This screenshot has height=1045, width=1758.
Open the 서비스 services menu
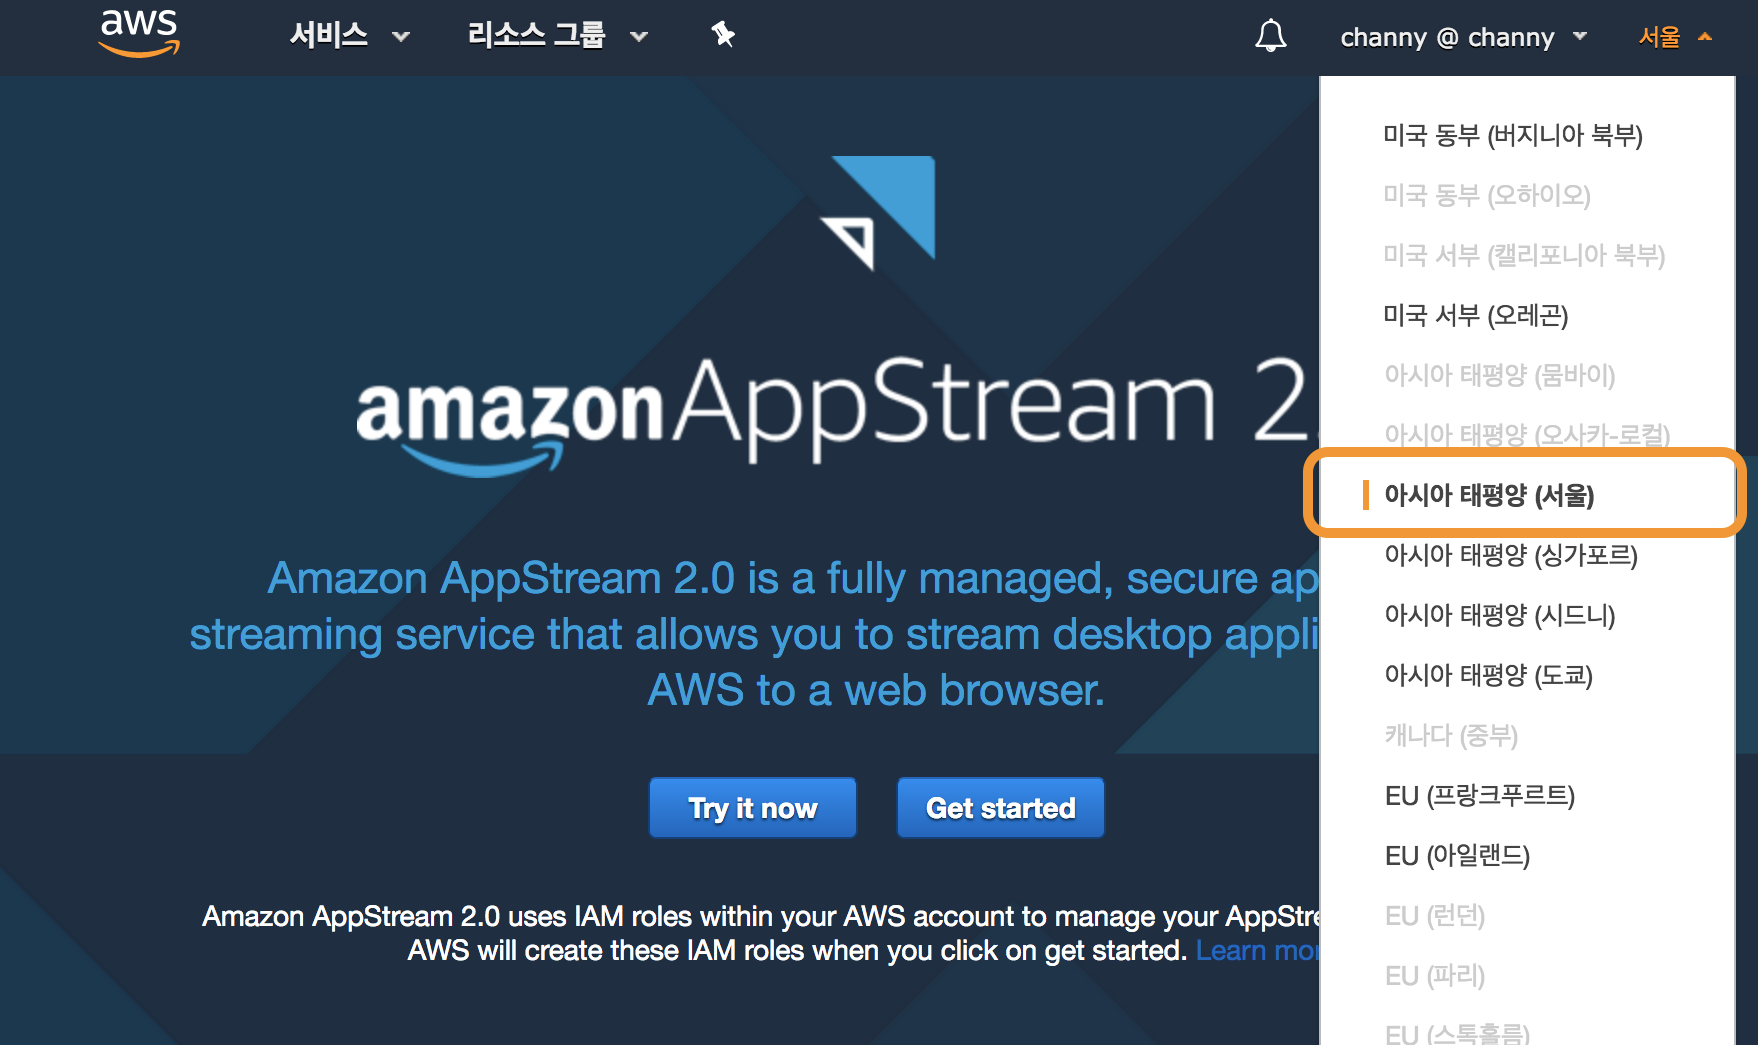[x=349, y=36]
